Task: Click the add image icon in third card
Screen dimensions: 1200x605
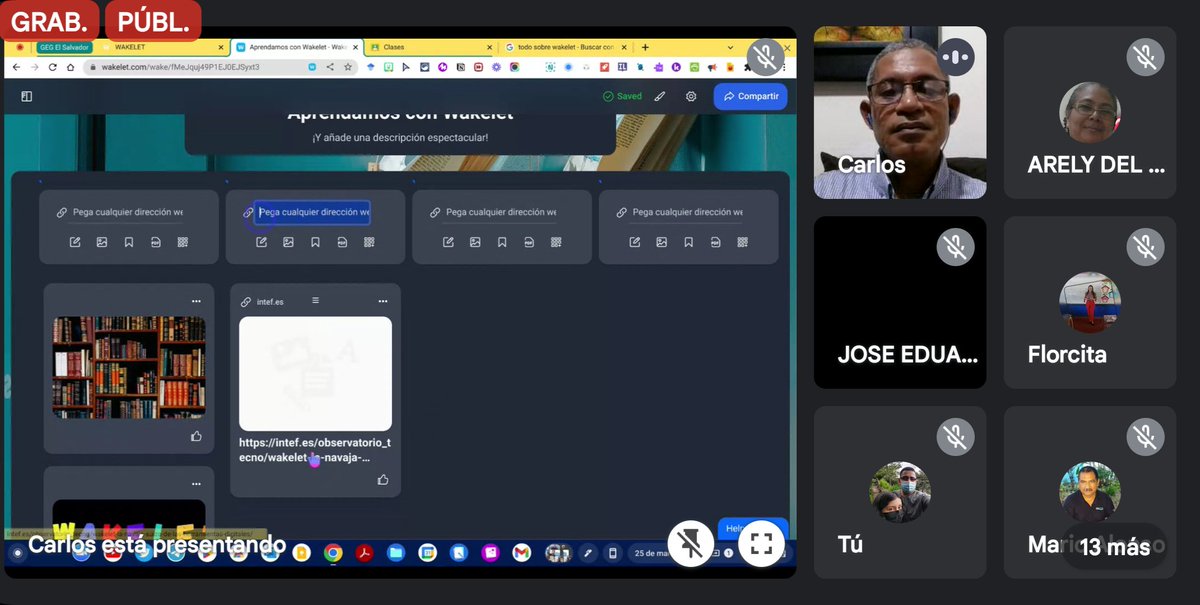Action: pyautogui.click(x=475, y=242)
